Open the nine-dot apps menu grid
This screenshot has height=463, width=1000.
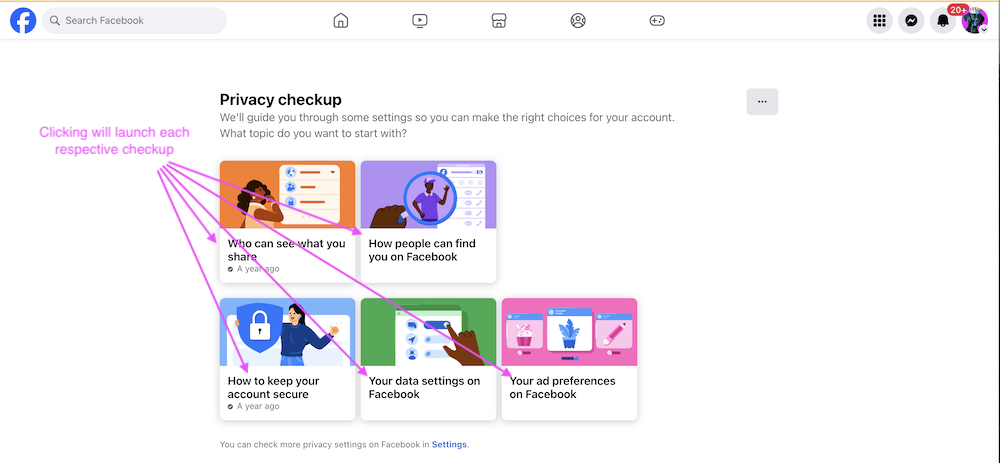click(879, 20)
